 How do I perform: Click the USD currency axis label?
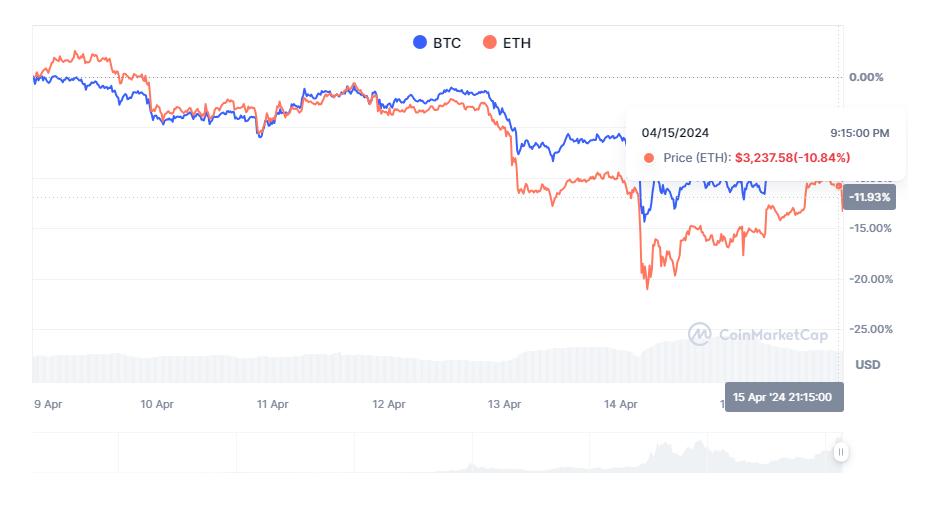pos(868,365)
